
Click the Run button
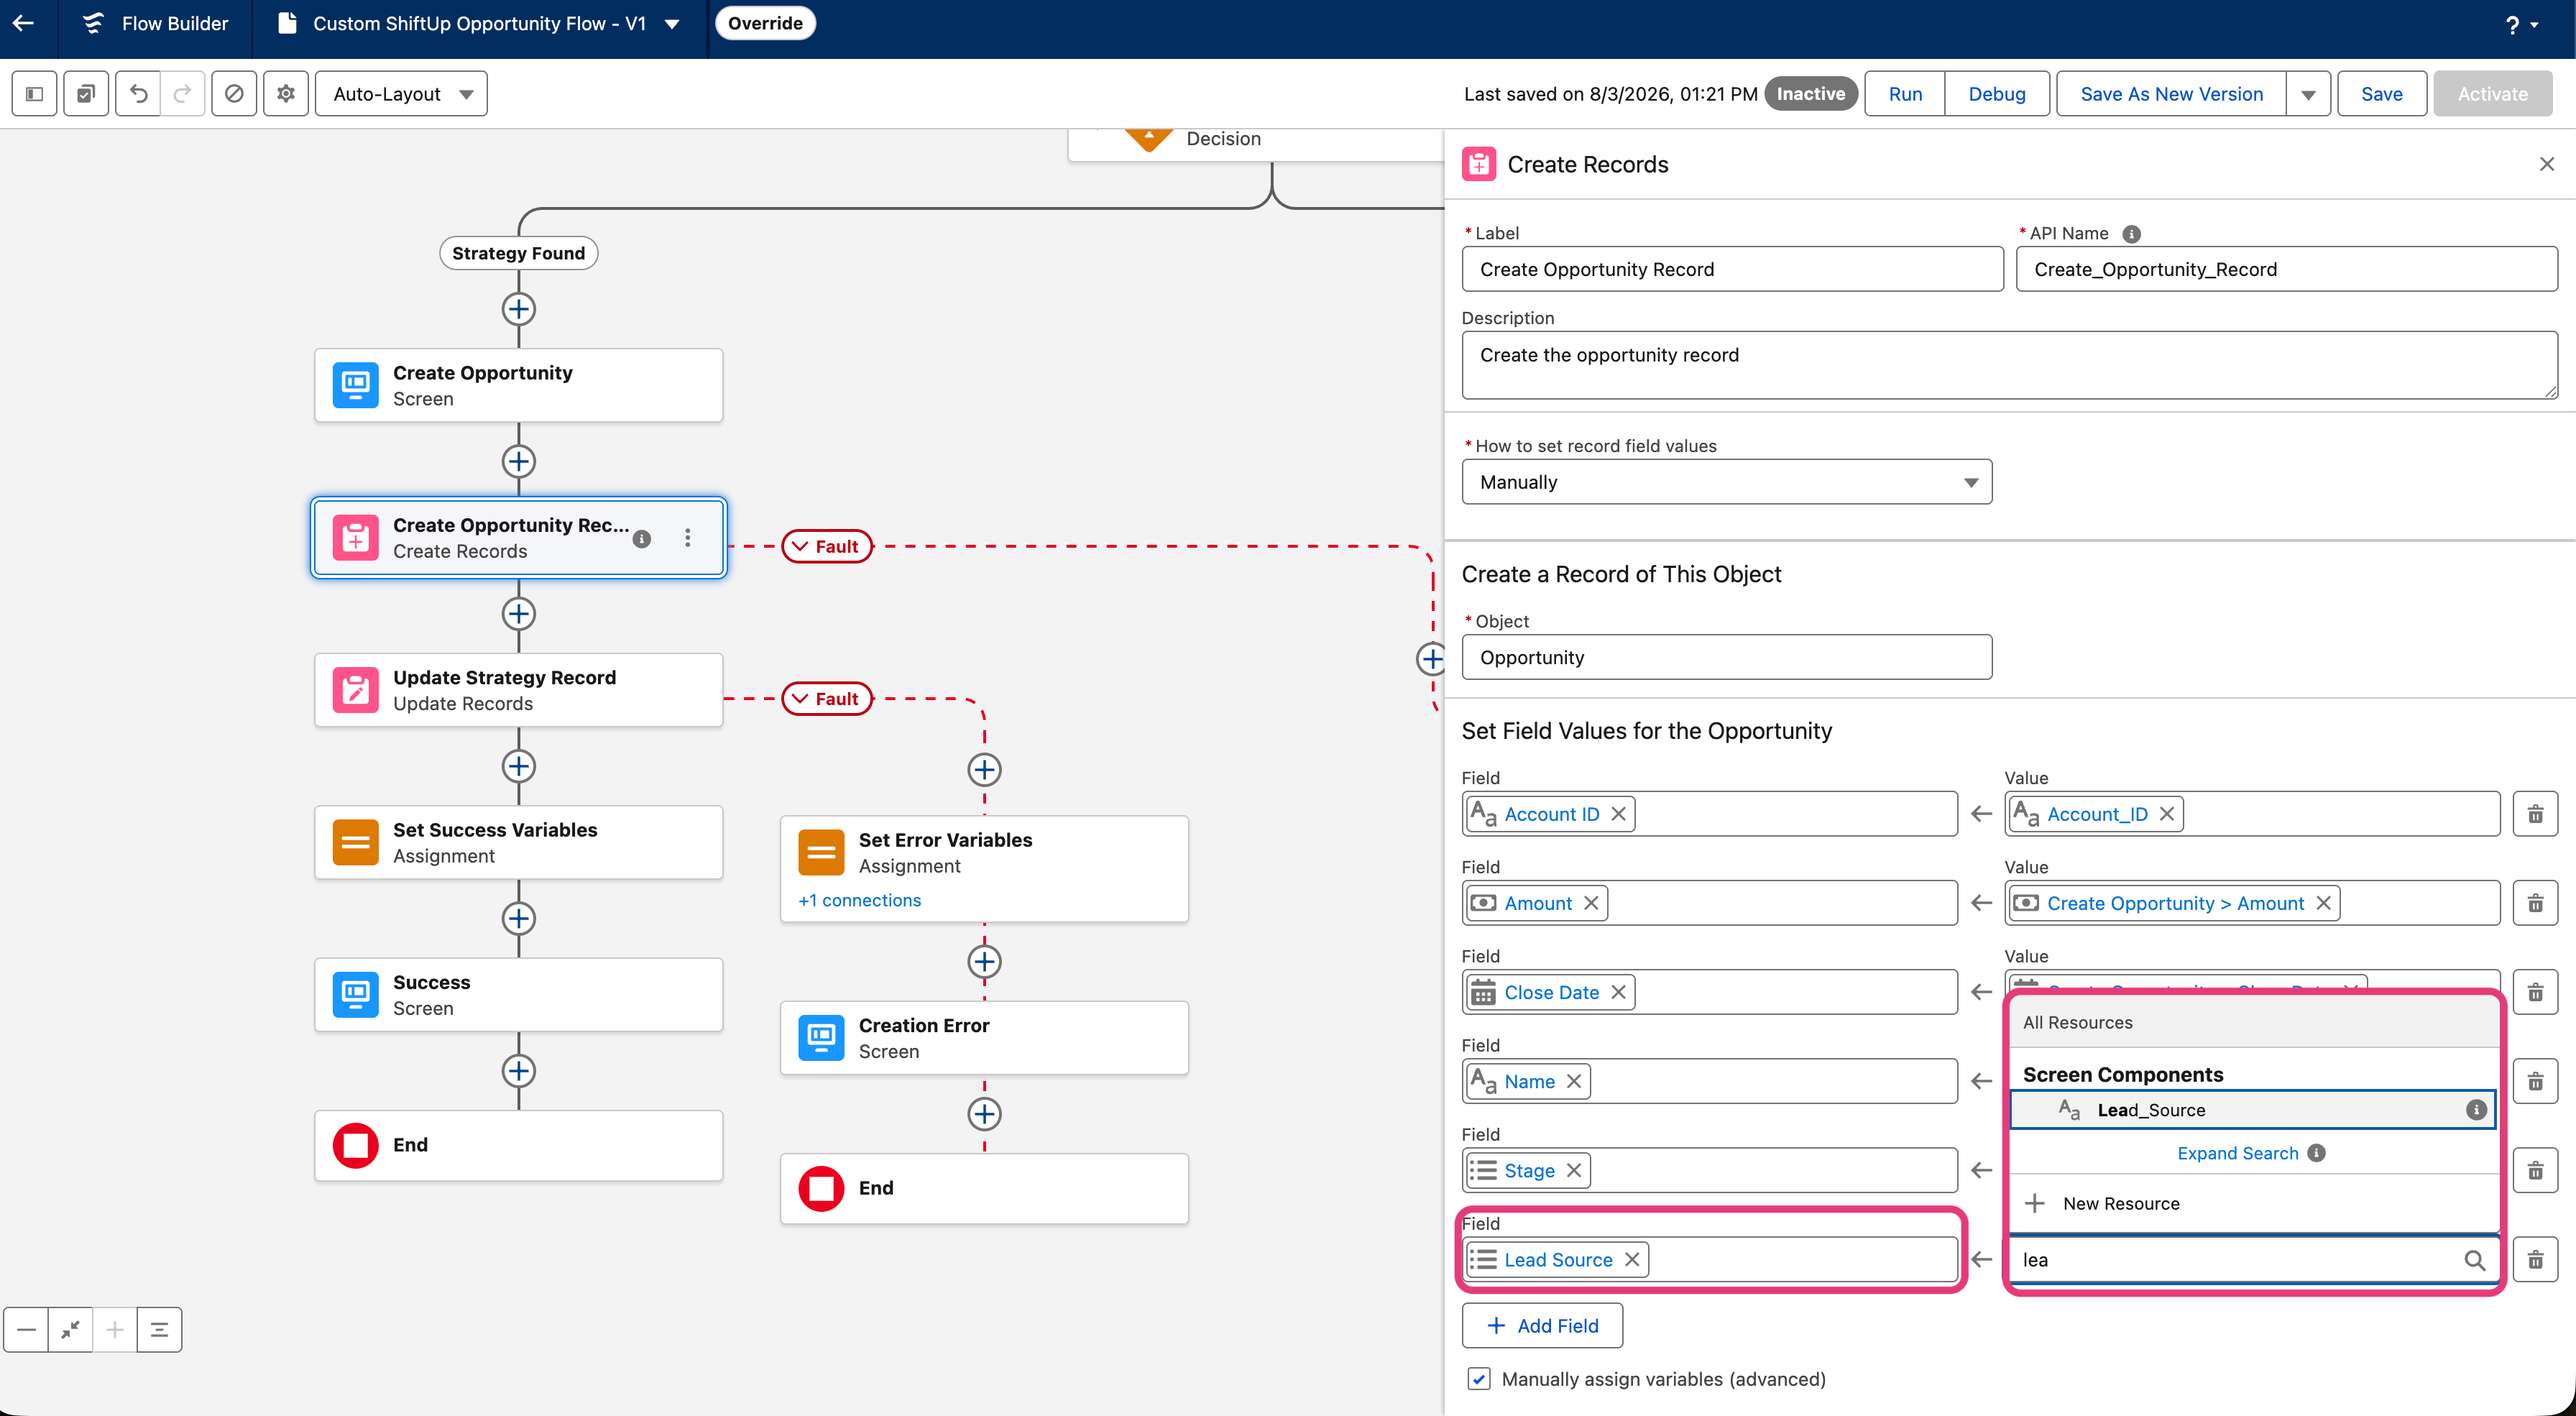click(x=1905, y=94)
